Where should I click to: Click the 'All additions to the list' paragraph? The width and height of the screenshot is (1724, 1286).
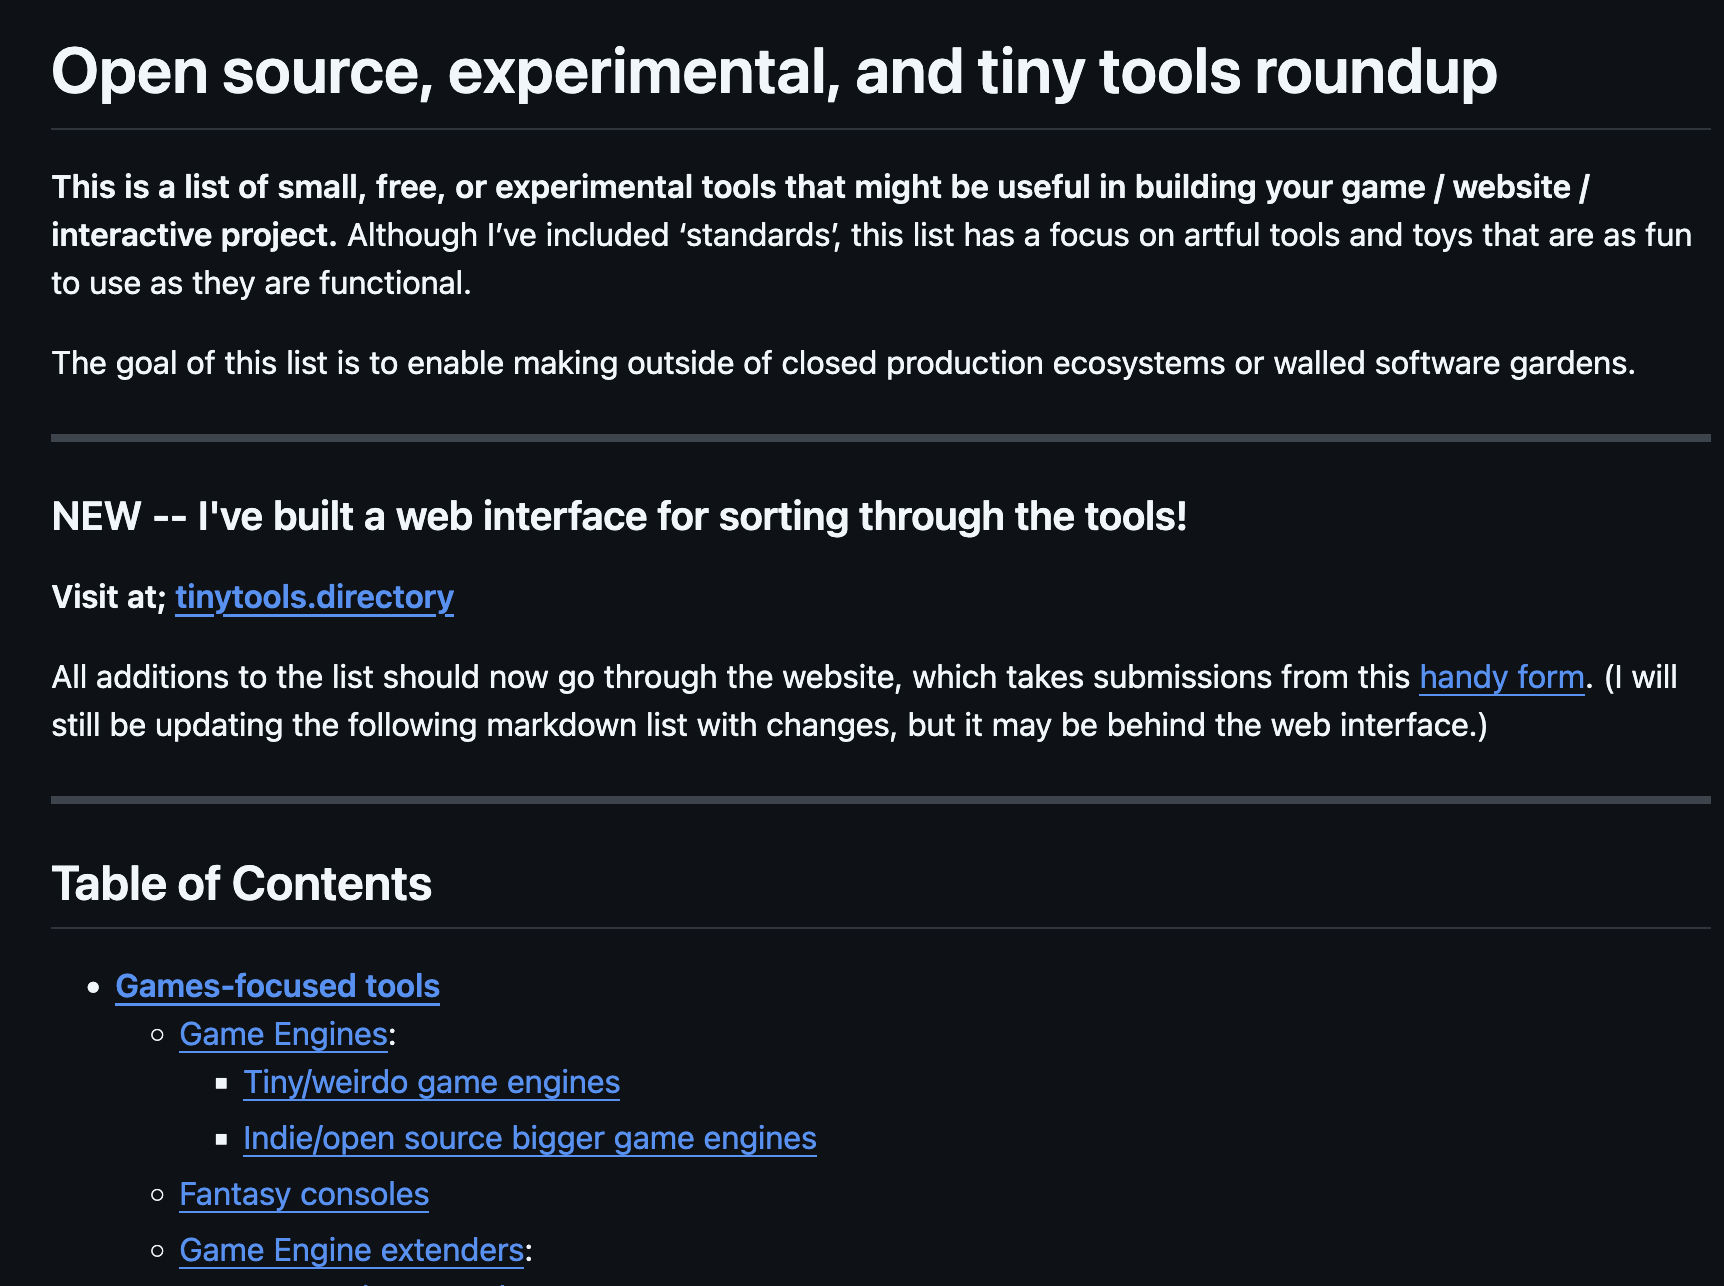click(865, 701)
